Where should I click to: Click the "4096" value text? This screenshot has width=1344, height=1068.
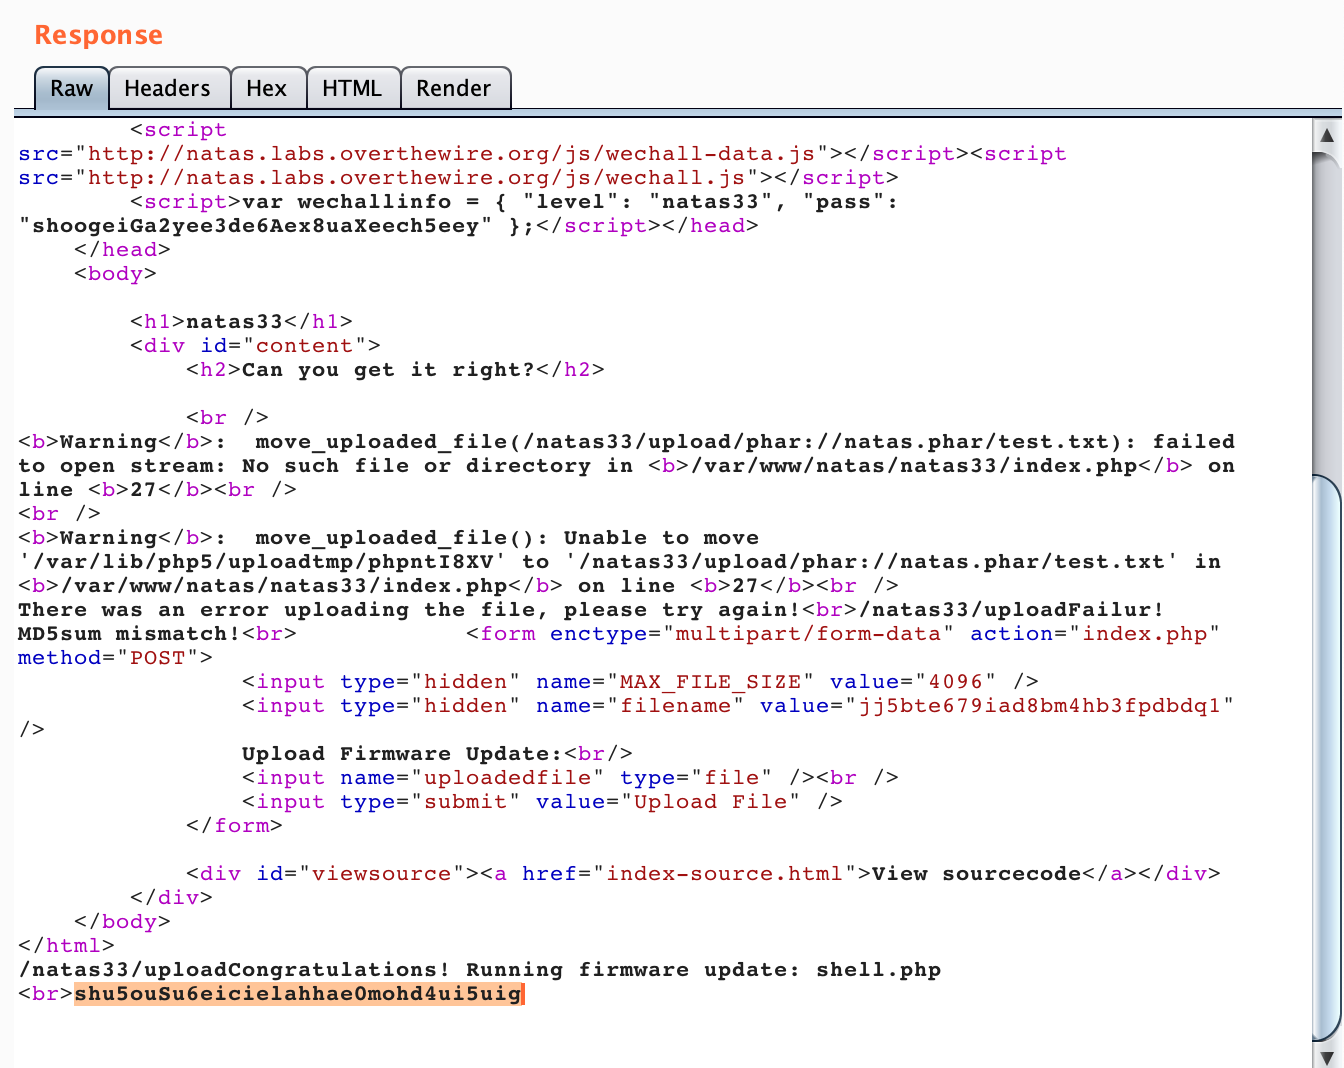pos(956,682)
